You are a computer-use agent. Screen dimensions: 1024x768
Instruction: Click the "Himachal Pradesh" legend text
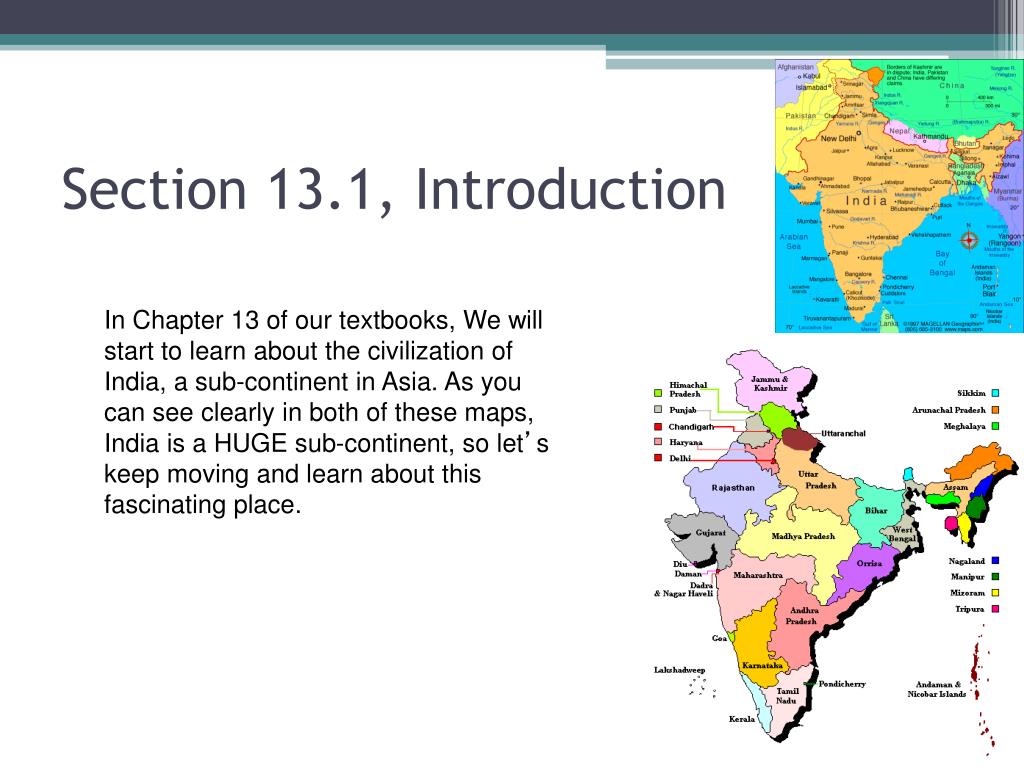(688, 389)
